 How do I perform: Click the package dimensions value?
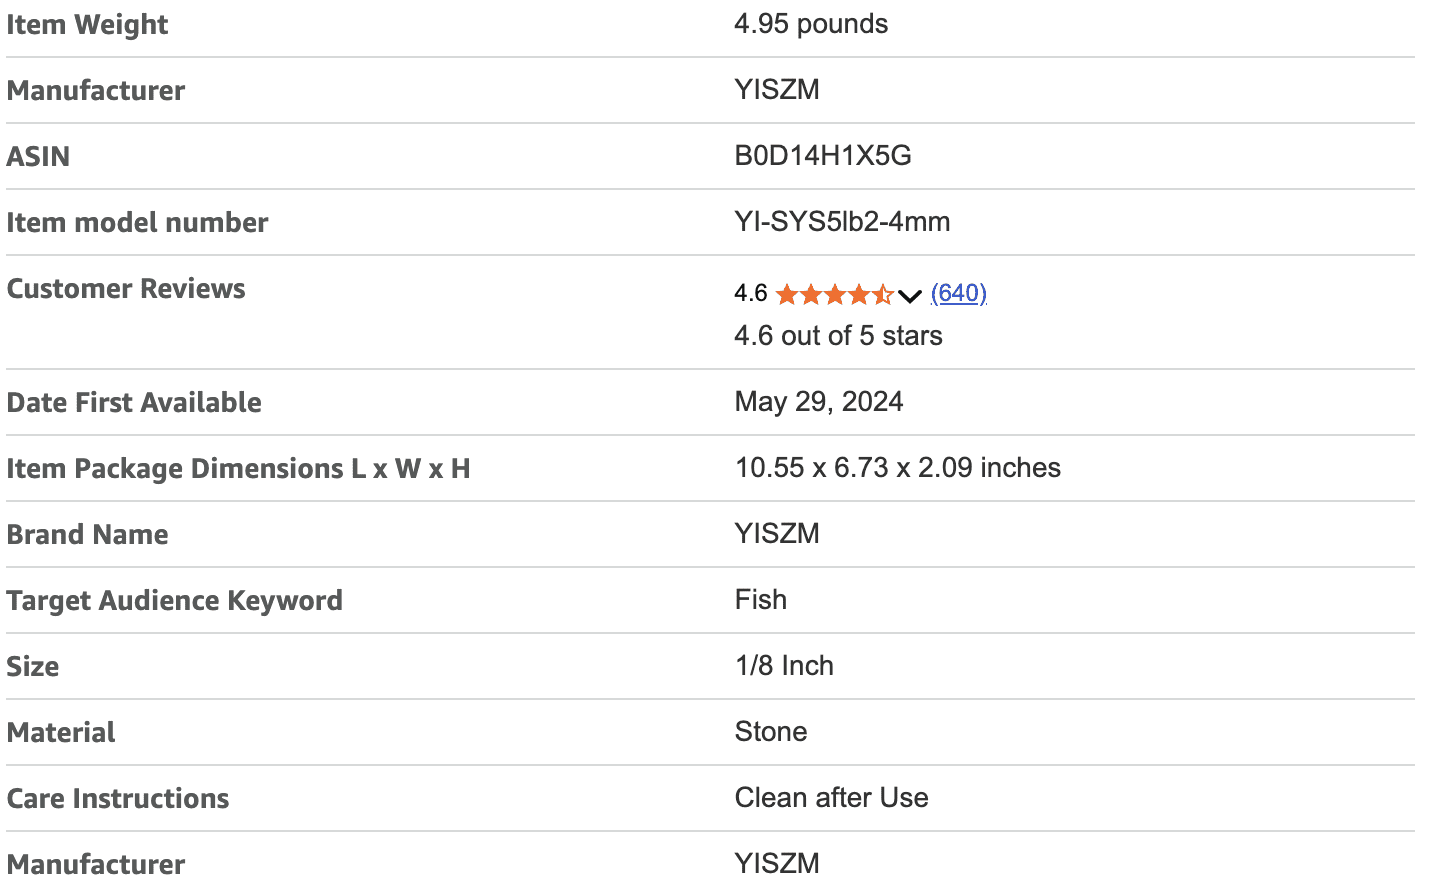(897, 468)
